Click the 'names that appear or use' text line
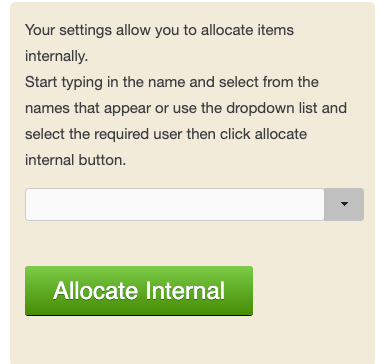 pyautogui.click(x=186, y=108)
